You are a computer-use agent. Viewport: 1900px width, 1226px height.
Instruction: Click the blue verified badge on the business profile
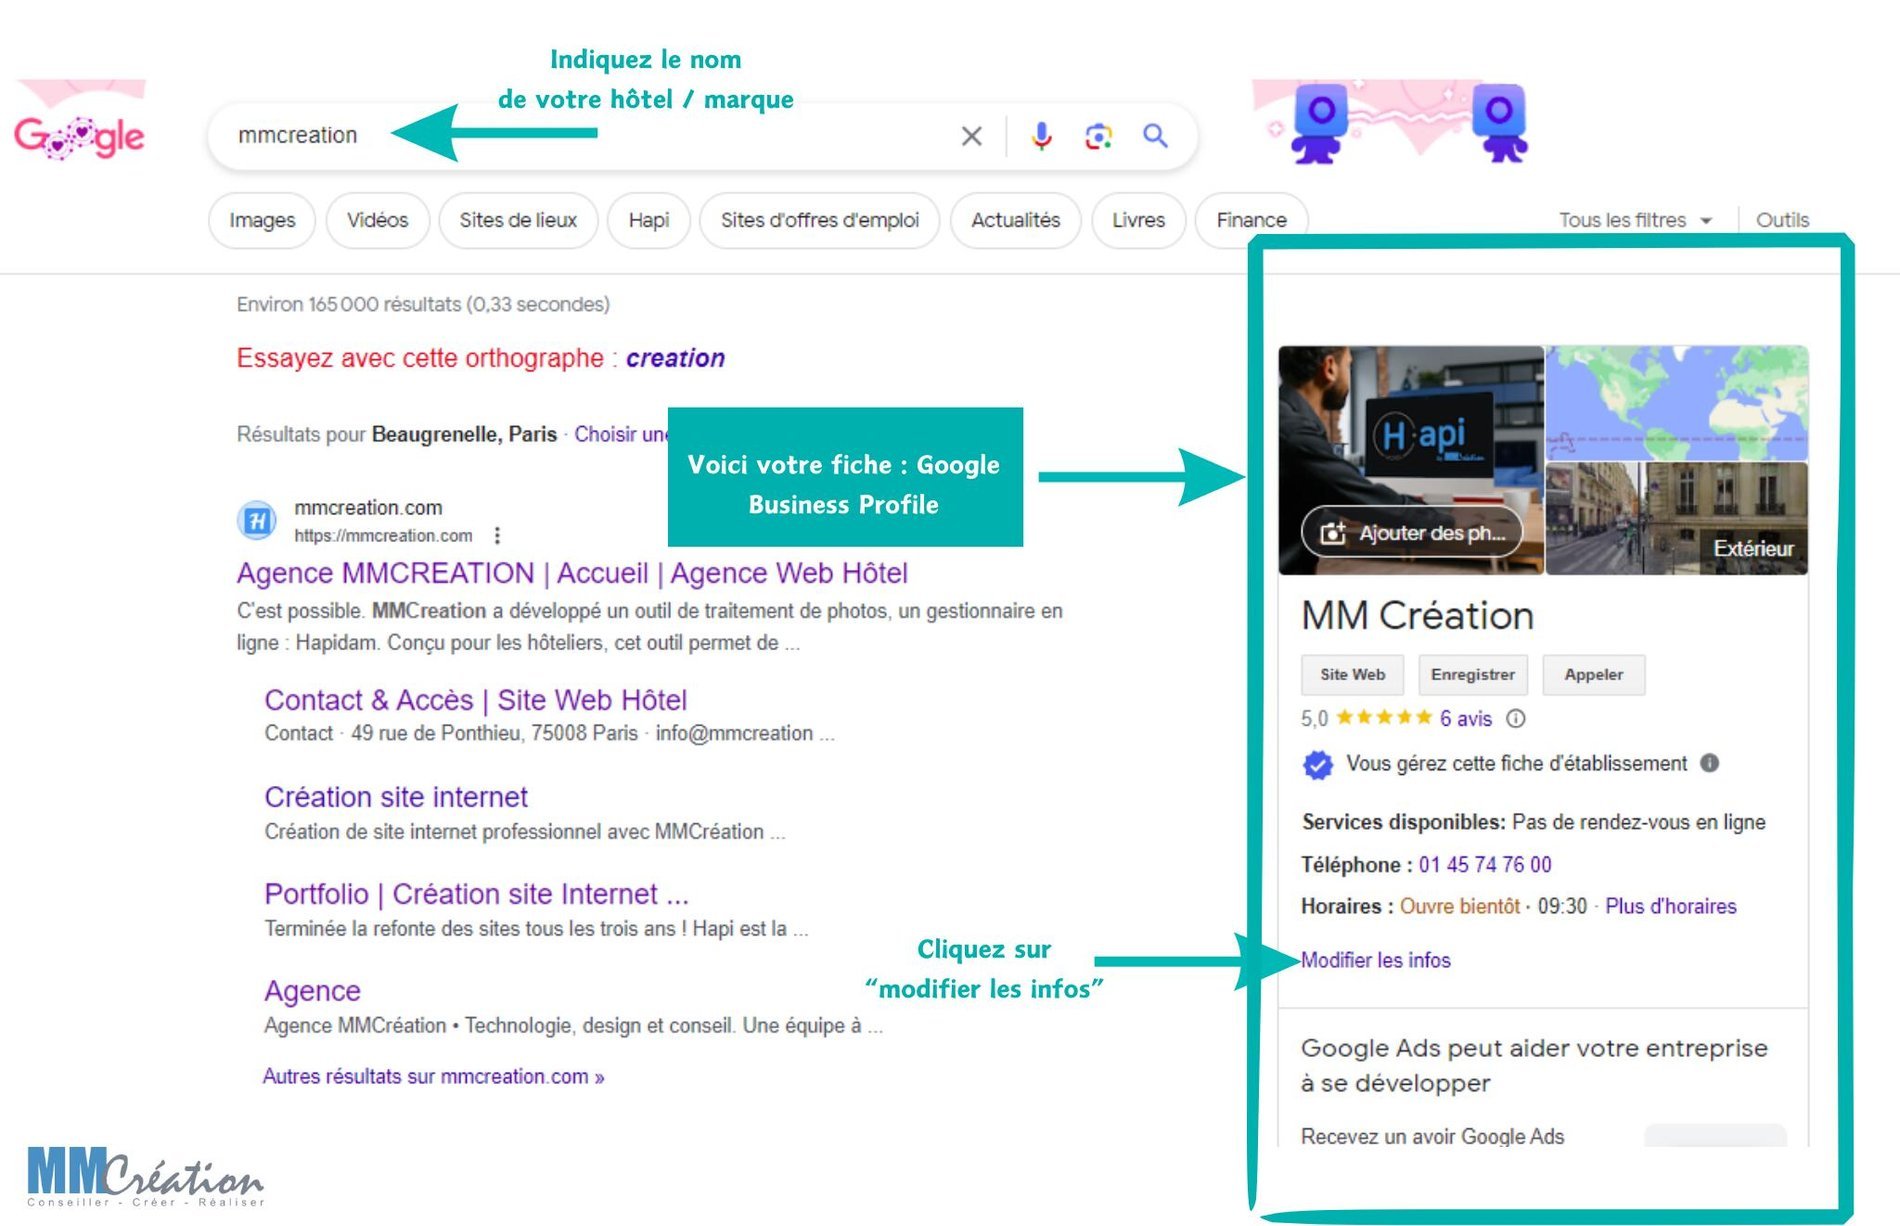click(1318, 764)
